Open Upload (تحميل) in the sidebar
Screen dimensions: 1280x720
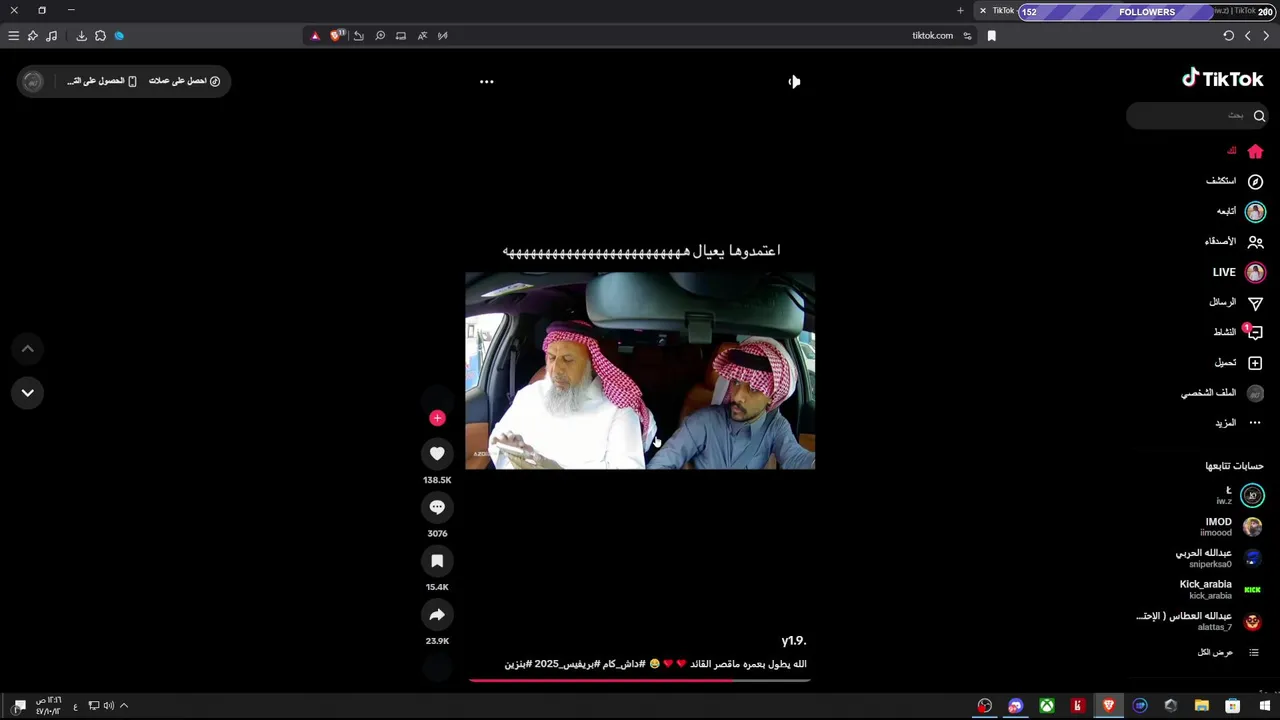coord(1238,363)
